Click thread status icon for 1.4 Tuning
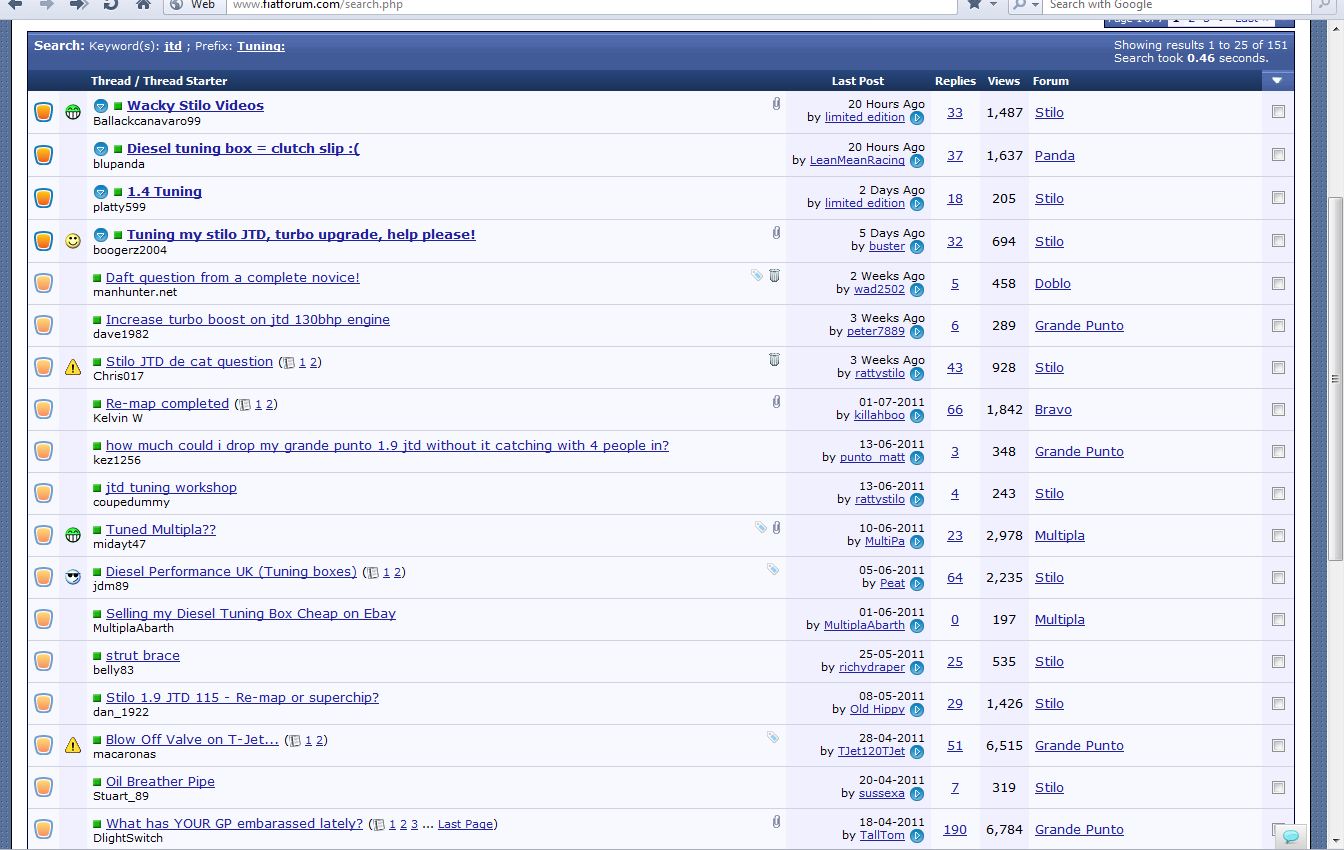The height and width of the screenshot is (850, 1344). 43,198
